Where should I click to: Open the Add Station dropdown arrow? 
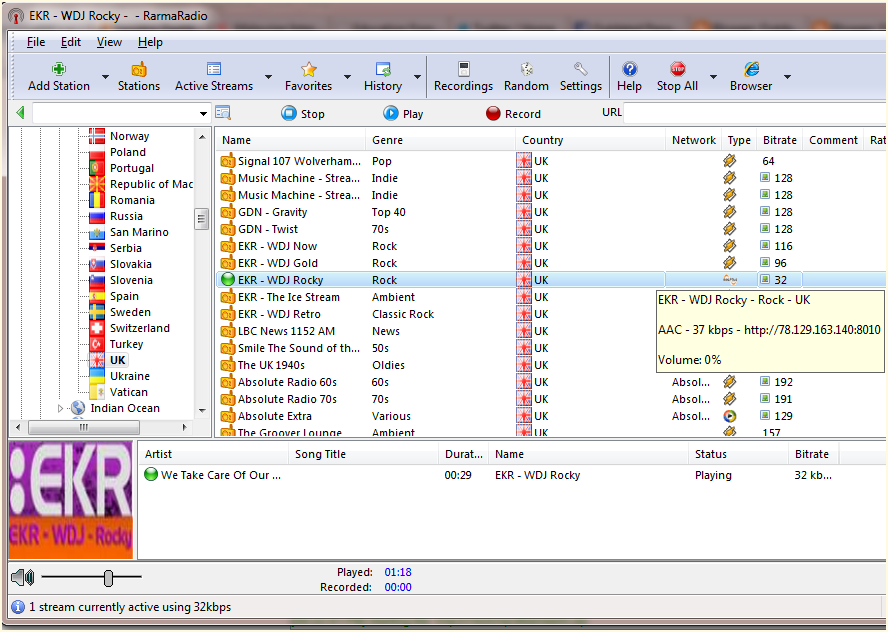105,76
